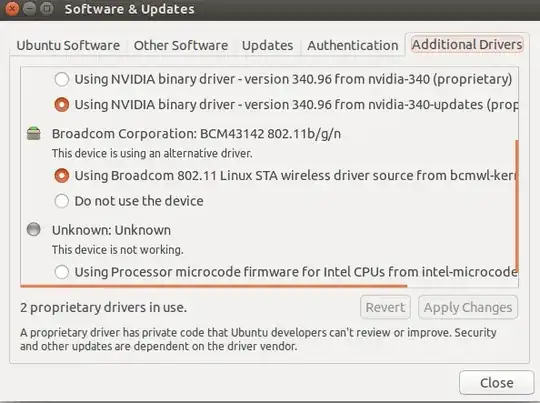Click the horizontal scrollbar under driver list
The width and height of the screenshot is (540, 403).
(x=214, y=286)
